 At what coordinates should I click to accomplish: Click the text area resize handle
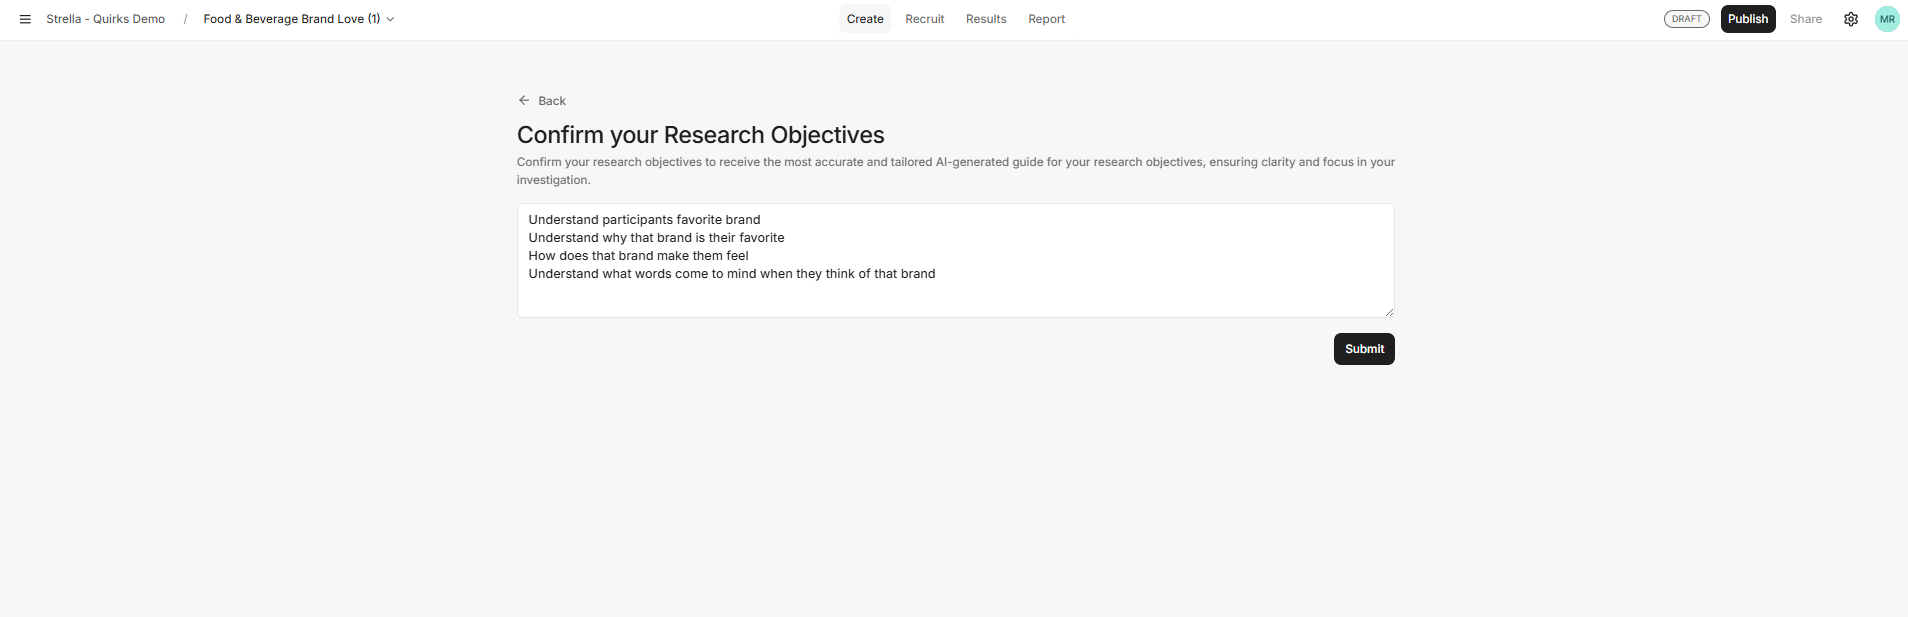(x=1389, y=312)
